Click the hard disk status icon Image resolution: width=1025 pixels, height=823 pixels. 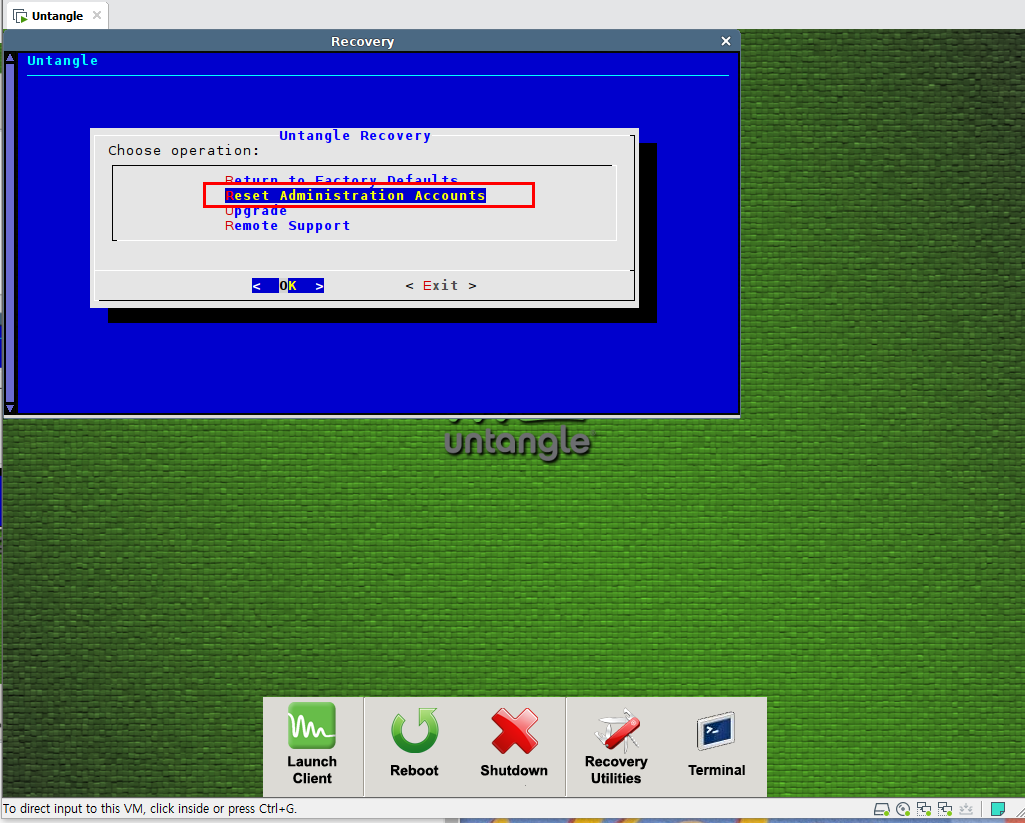pos(882,809)
